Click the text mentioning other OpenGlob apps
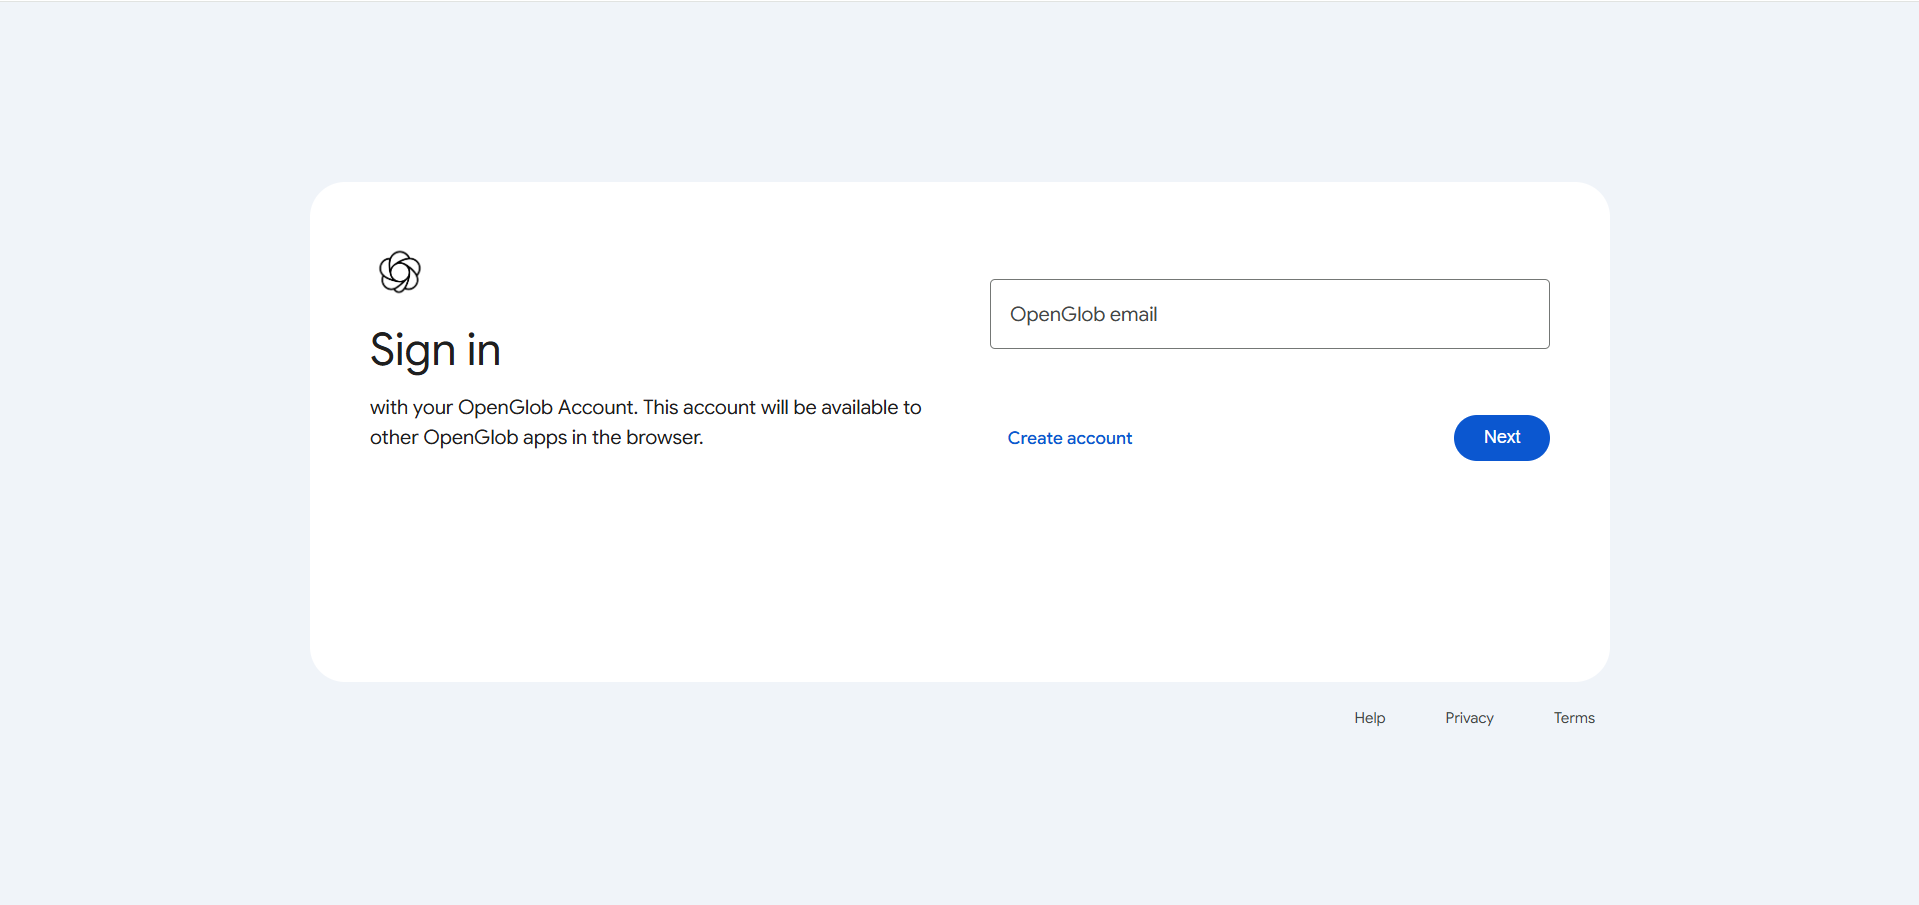Viewport: 1919px width, 905px height. (536, 438)
